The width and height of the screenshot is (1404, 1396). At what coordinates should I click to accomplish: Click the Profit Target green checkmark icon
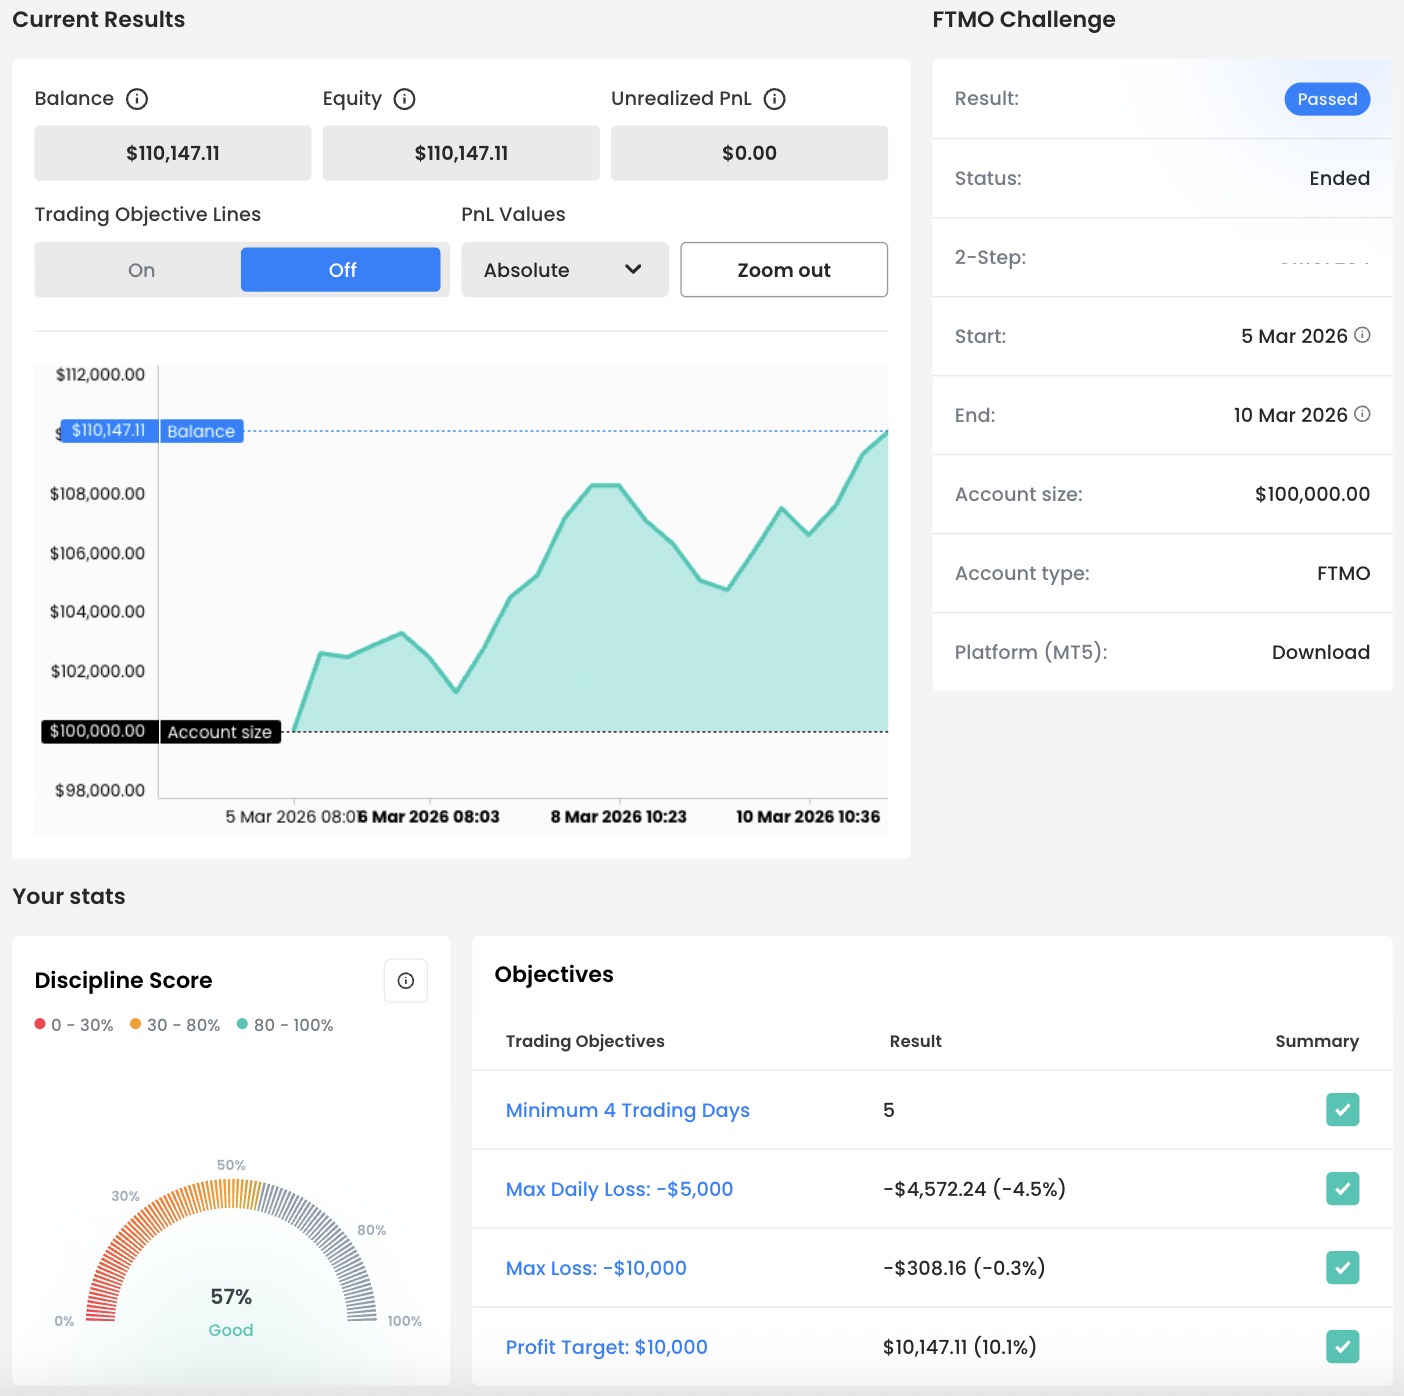1342,1347
